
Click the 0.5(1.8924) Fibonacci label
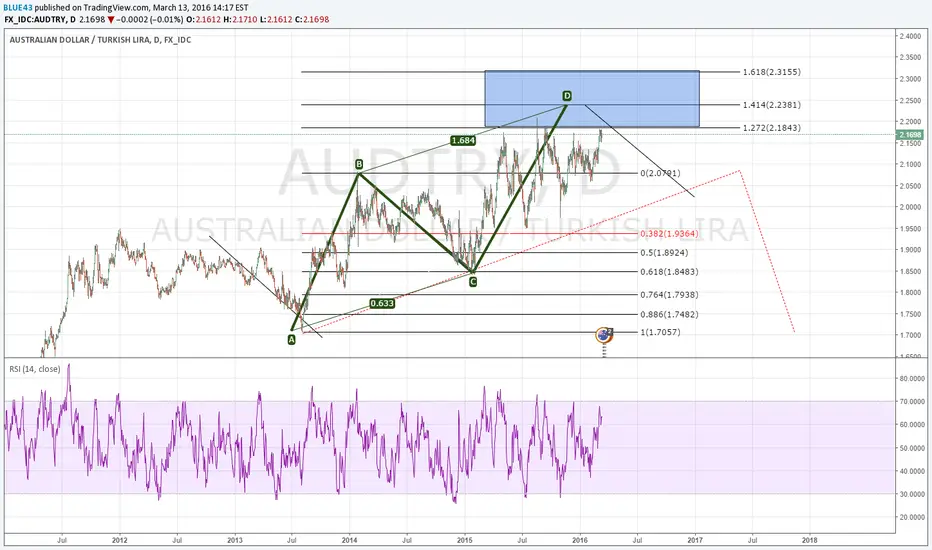pos(665,253)
